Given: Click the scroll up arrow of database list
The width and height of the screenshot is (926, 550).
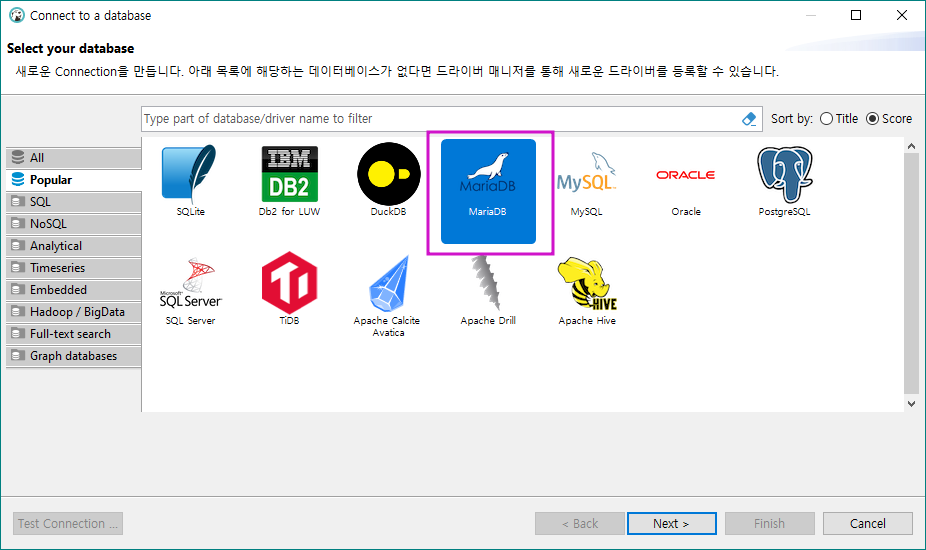Looking at the screenshot, I should point(911,146).
